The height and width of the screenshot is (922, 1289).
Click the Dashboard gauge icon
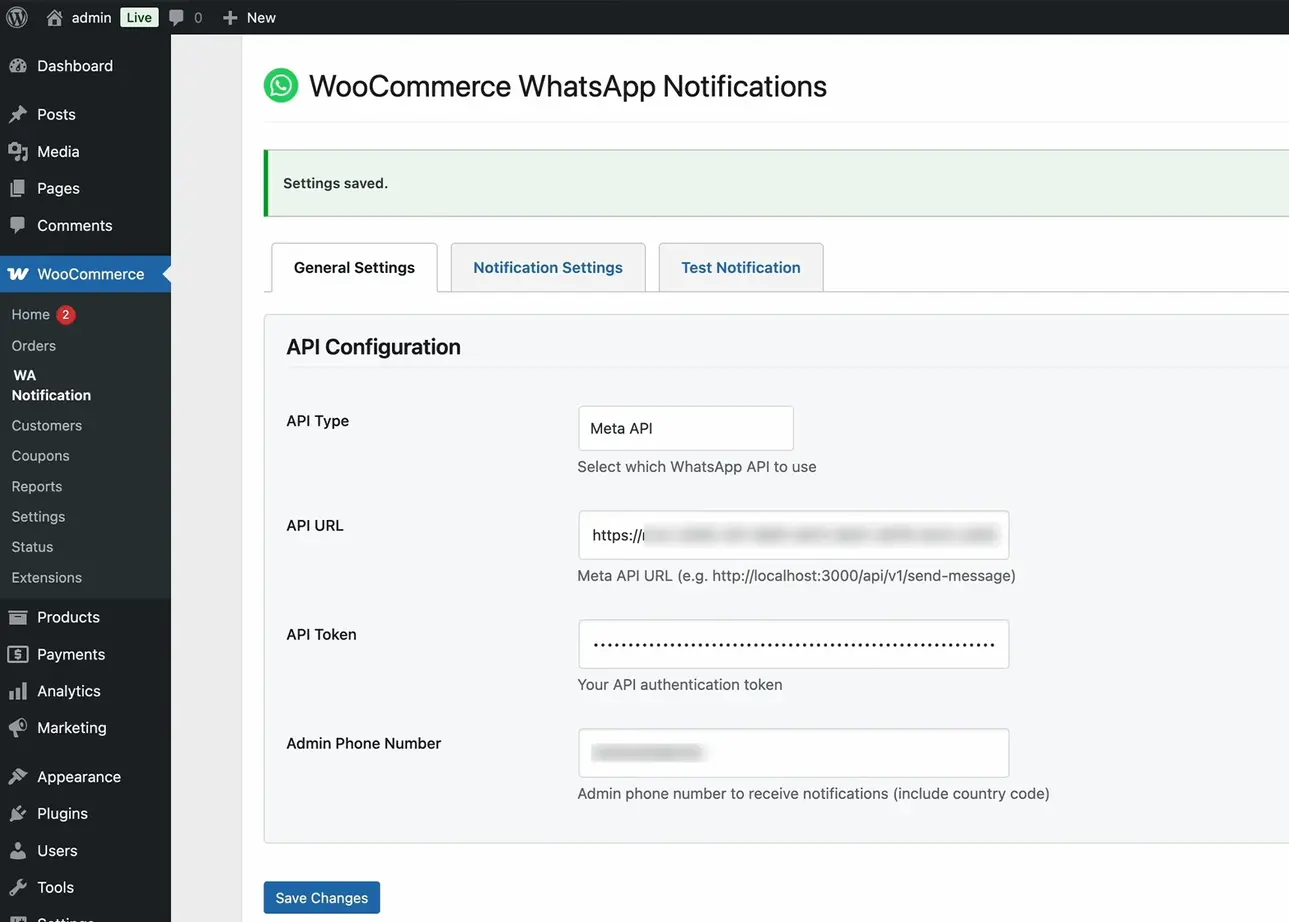click(18, 66)
